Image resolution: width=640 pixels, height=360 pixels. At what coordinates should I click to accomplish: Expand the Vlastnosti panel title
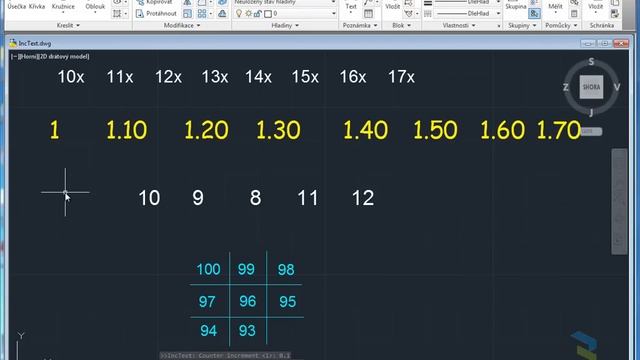(x=459, y=25)
